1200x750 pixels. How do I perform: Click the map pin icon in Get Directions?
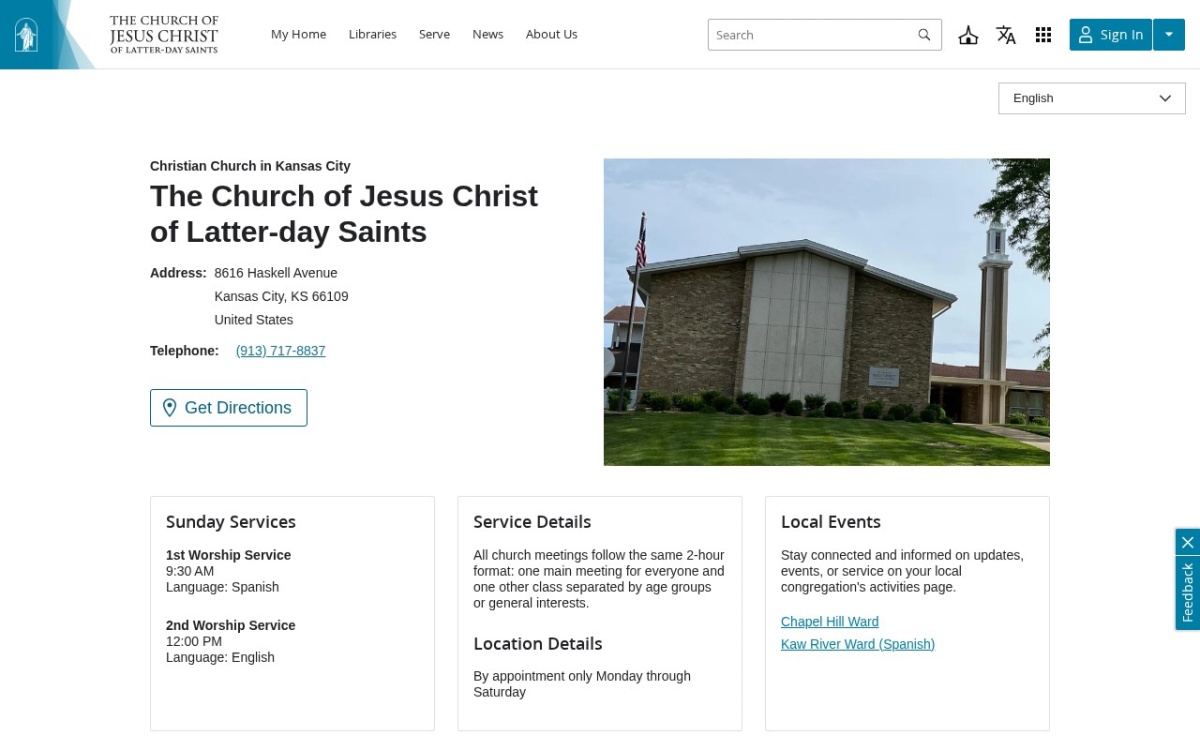169,408
